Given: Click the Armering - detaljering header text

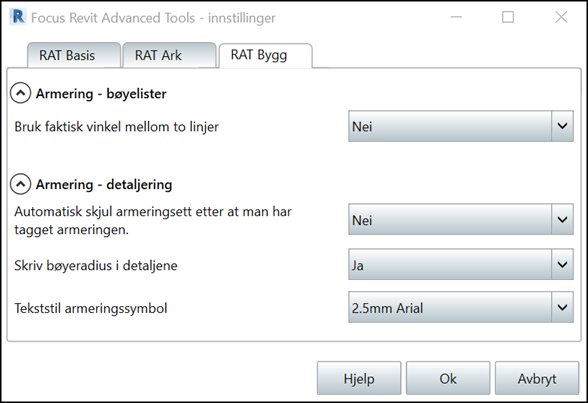Looking at the screenshot, I should click(x=104, y=184).
